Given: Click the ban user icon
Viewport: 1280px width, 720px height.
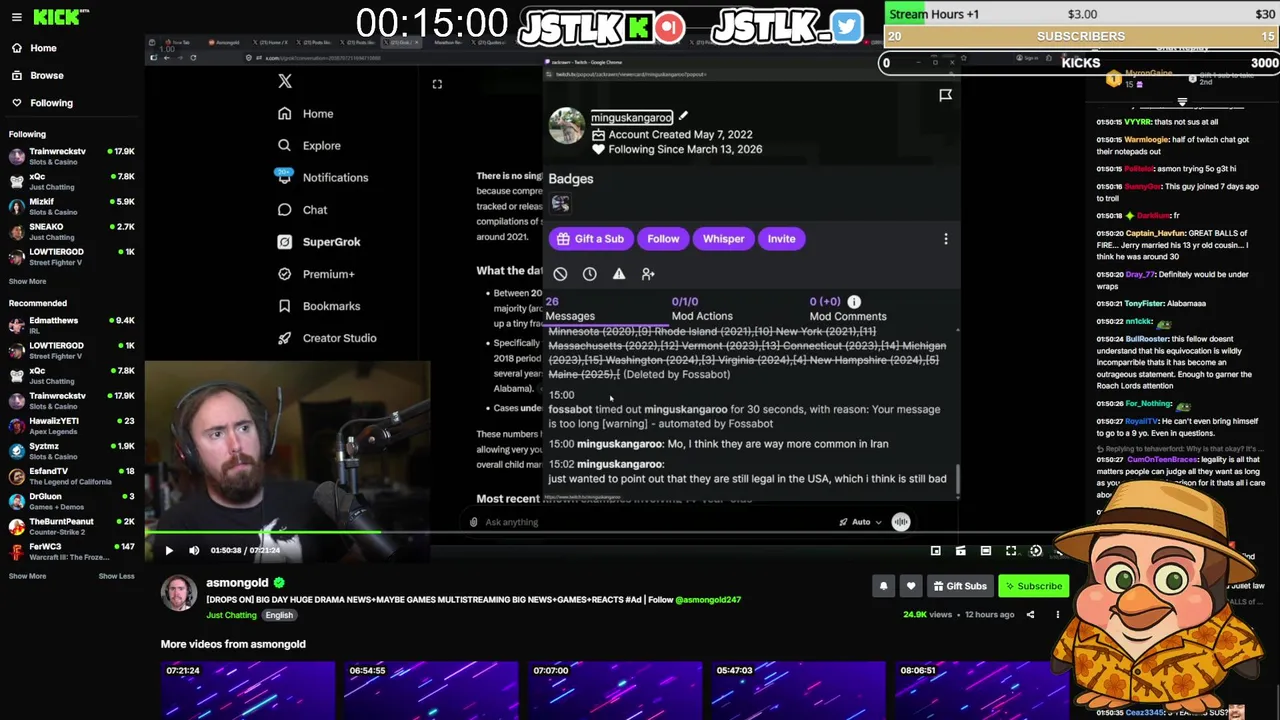Looking at the screenshot, I should (x=560, y=274).
